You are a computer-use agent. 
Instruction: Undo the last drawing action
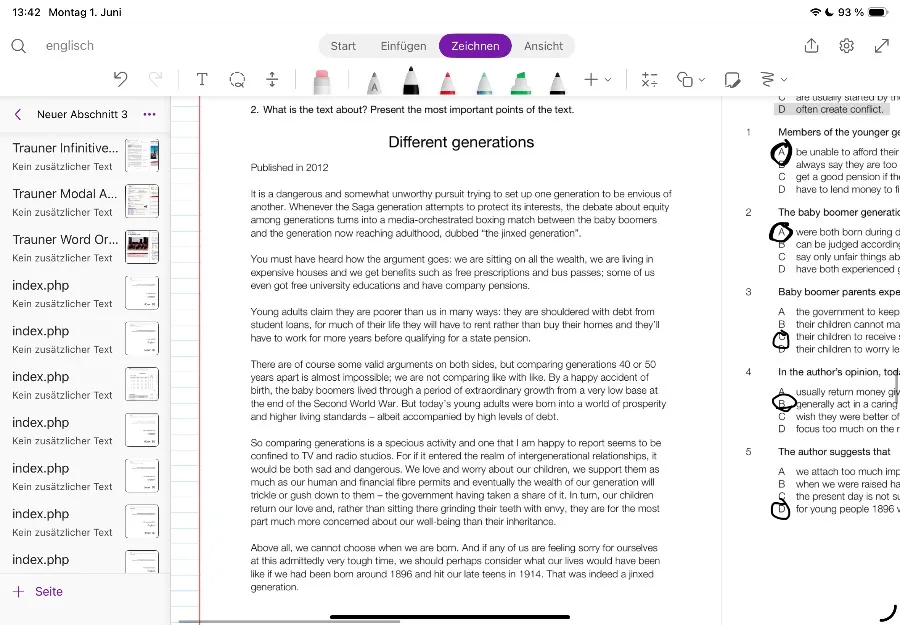120,79
